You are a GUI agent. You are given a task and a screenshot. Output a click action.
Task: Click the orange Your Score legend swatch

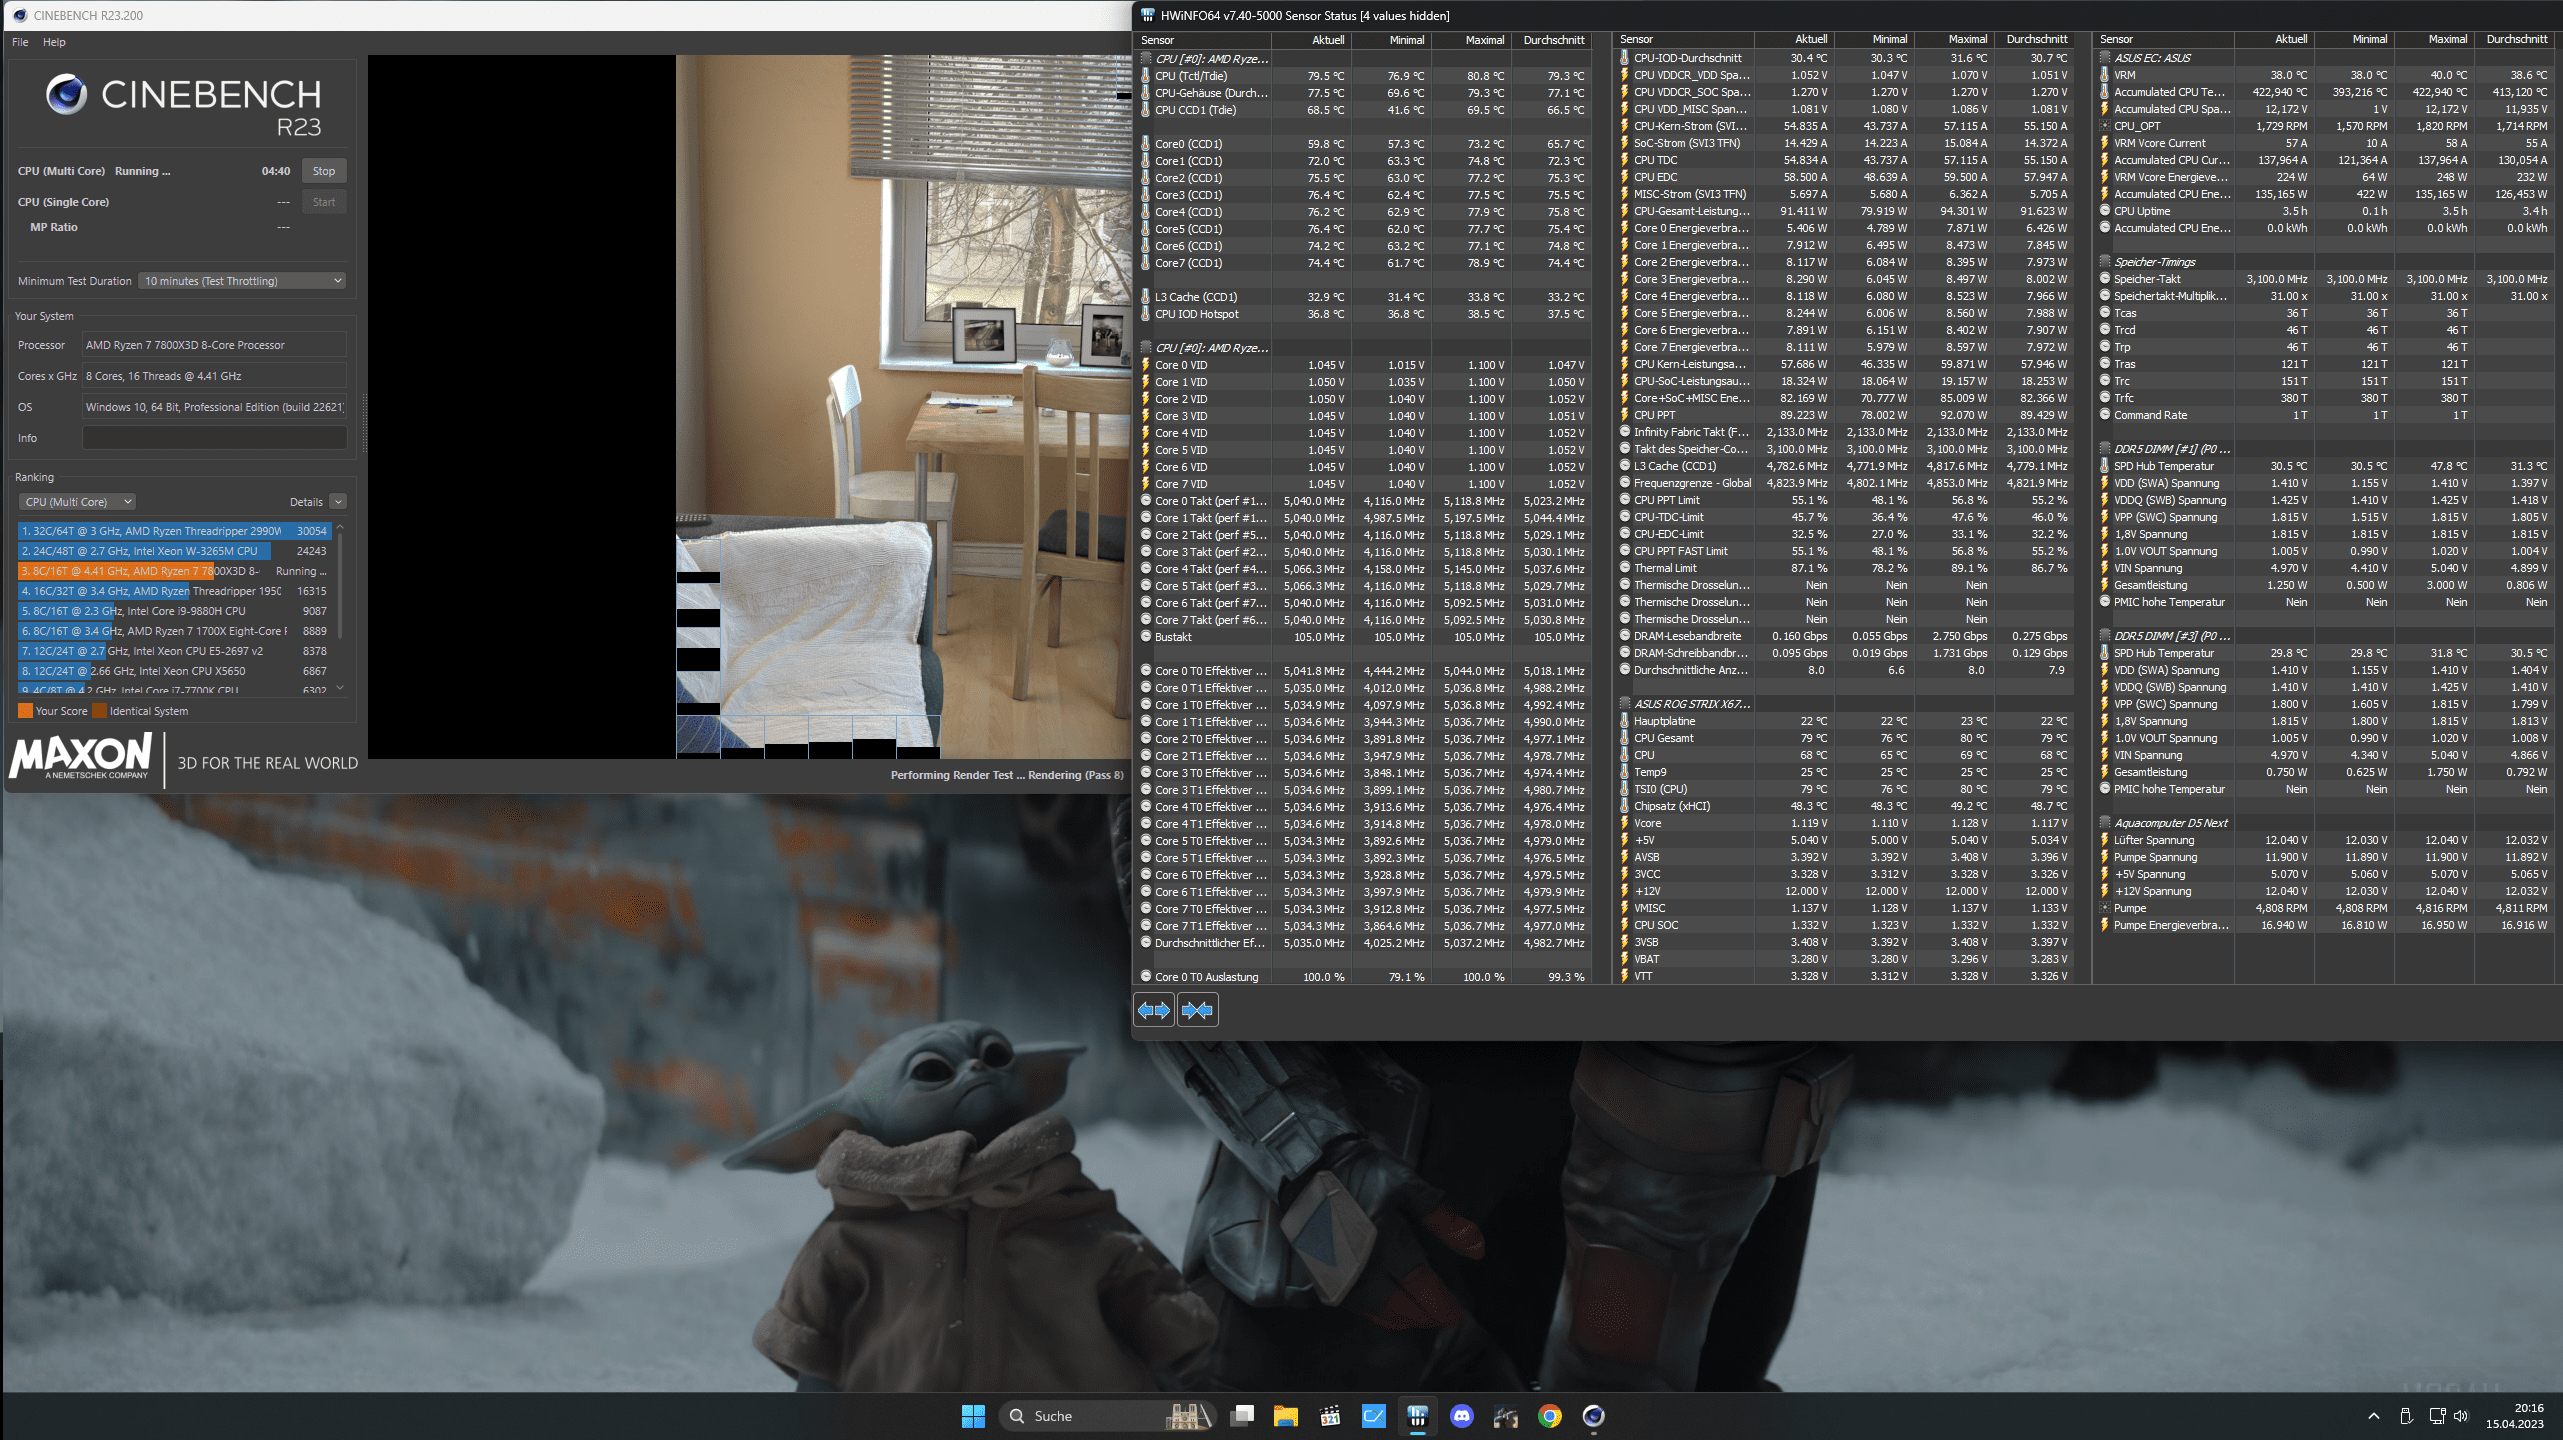point(25,711)
